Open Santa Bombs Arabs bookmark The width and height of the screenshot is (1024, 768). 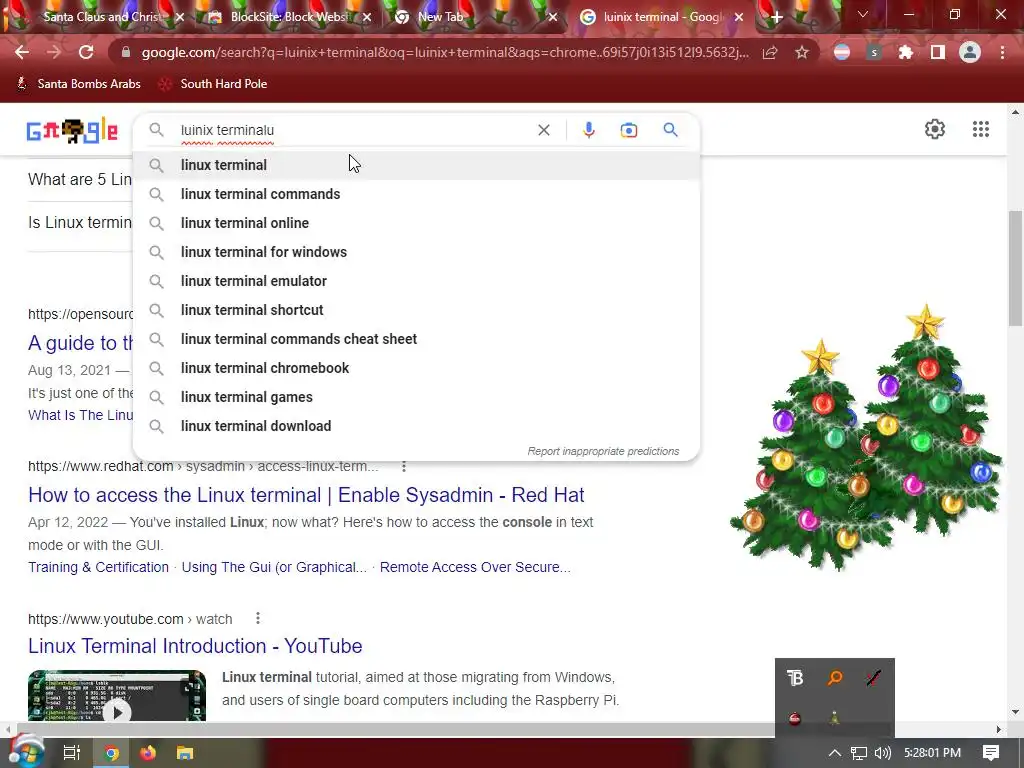[x=78, y=84]
